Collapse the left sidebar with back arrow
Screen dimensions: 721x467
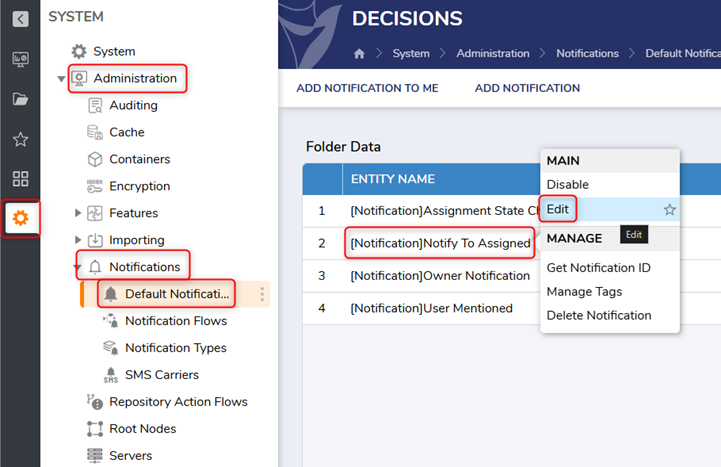[x=20, y=18]
